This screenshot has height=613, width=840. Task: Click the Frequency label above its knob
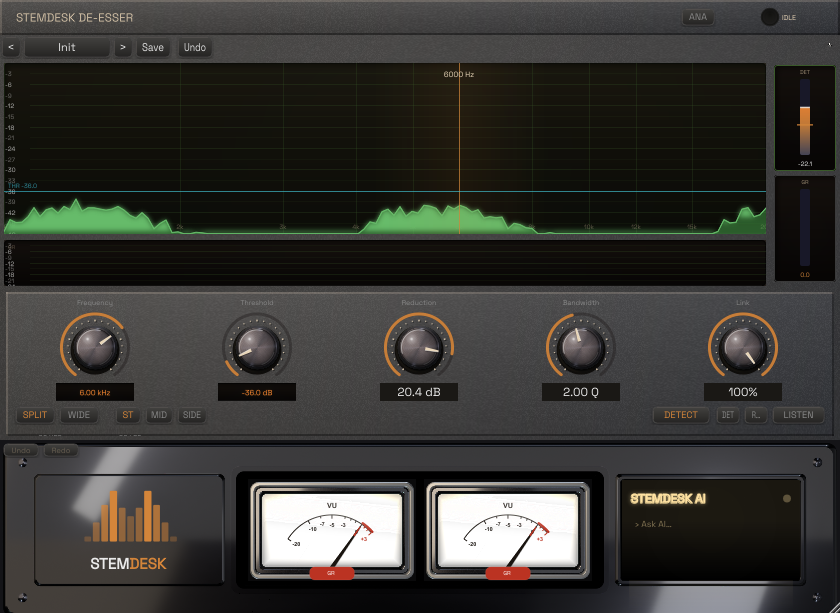[95, 303]
